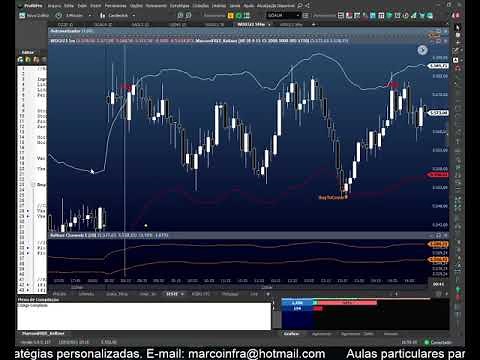Click the search magnifier in the menu bar
This screenshot has height=360, width=480.
(300, 6)
